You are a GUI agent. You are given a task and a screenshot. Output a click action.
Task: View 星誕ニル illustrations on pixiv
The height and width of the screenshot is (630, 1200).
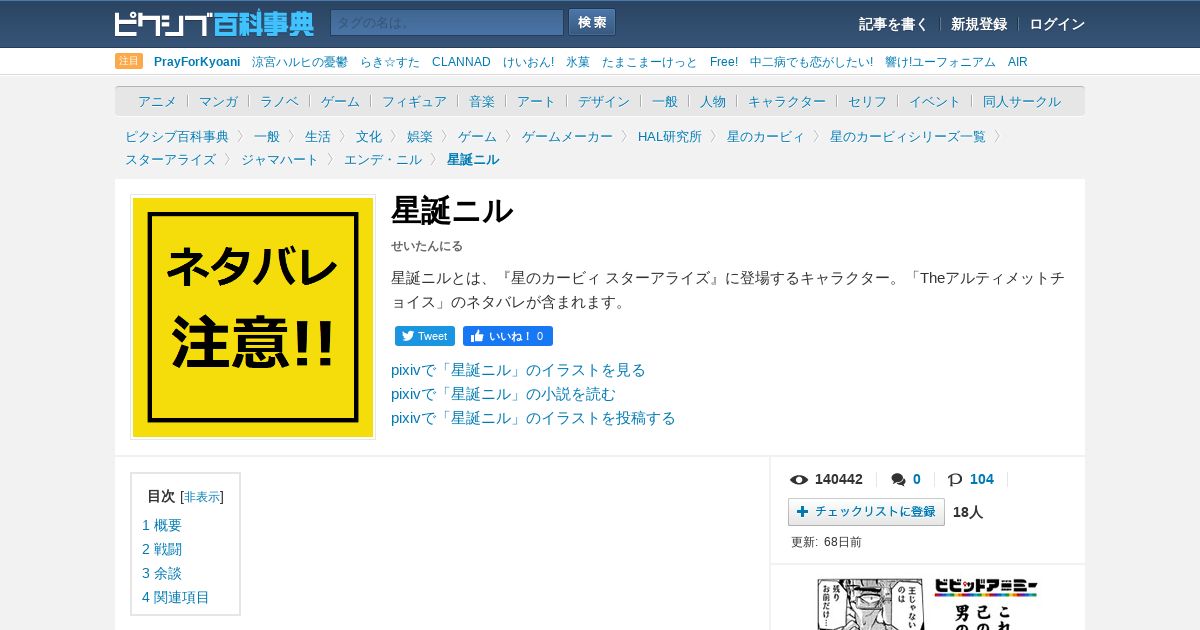point(518,370)
